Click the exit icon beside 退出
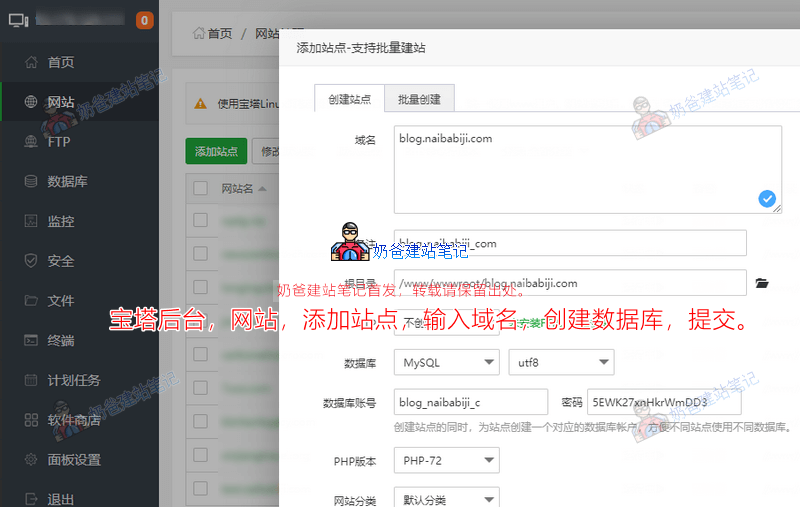 click(x=31, y=499)
